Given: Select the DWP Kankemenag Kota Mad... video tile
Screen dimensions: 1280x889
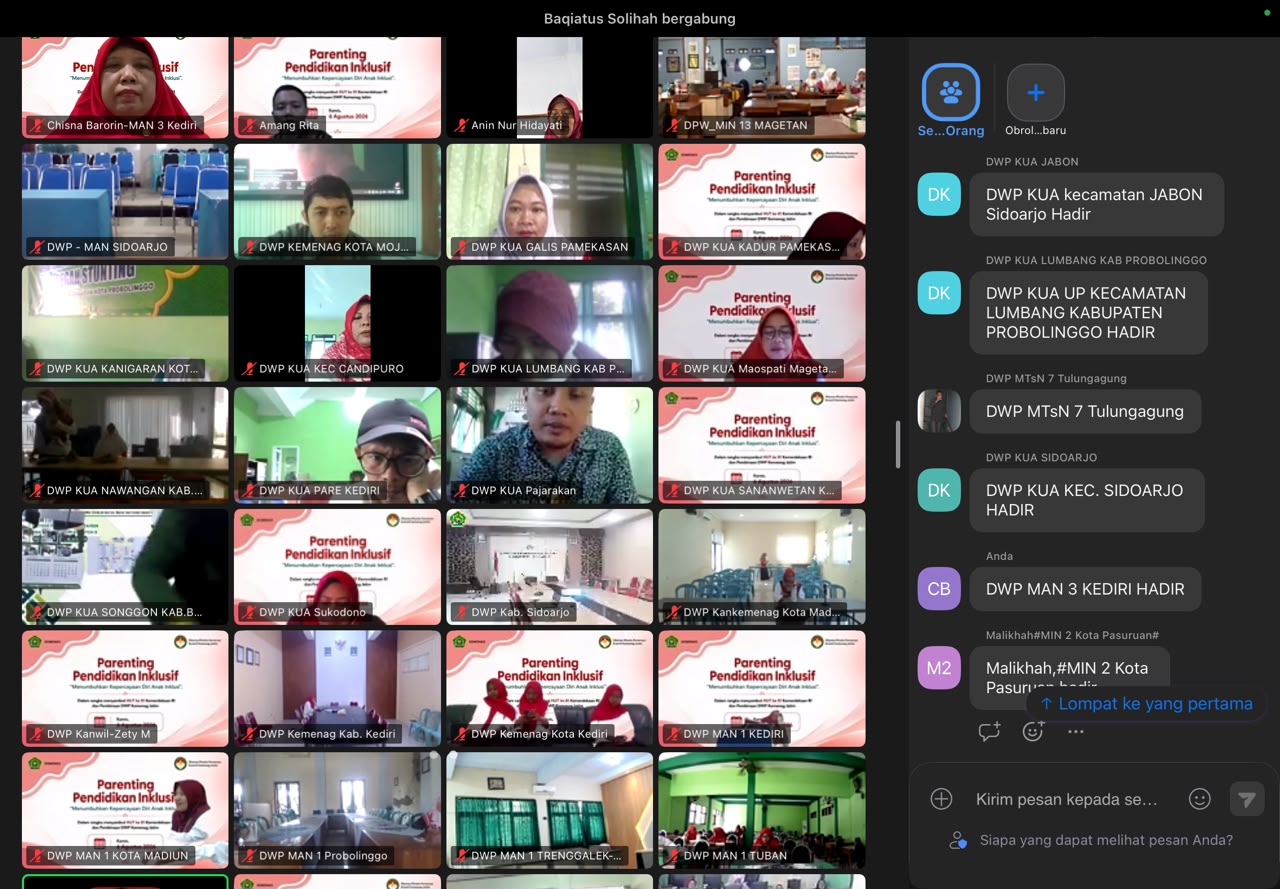Looking at the screenshot, I should click(x=762, y=567).
